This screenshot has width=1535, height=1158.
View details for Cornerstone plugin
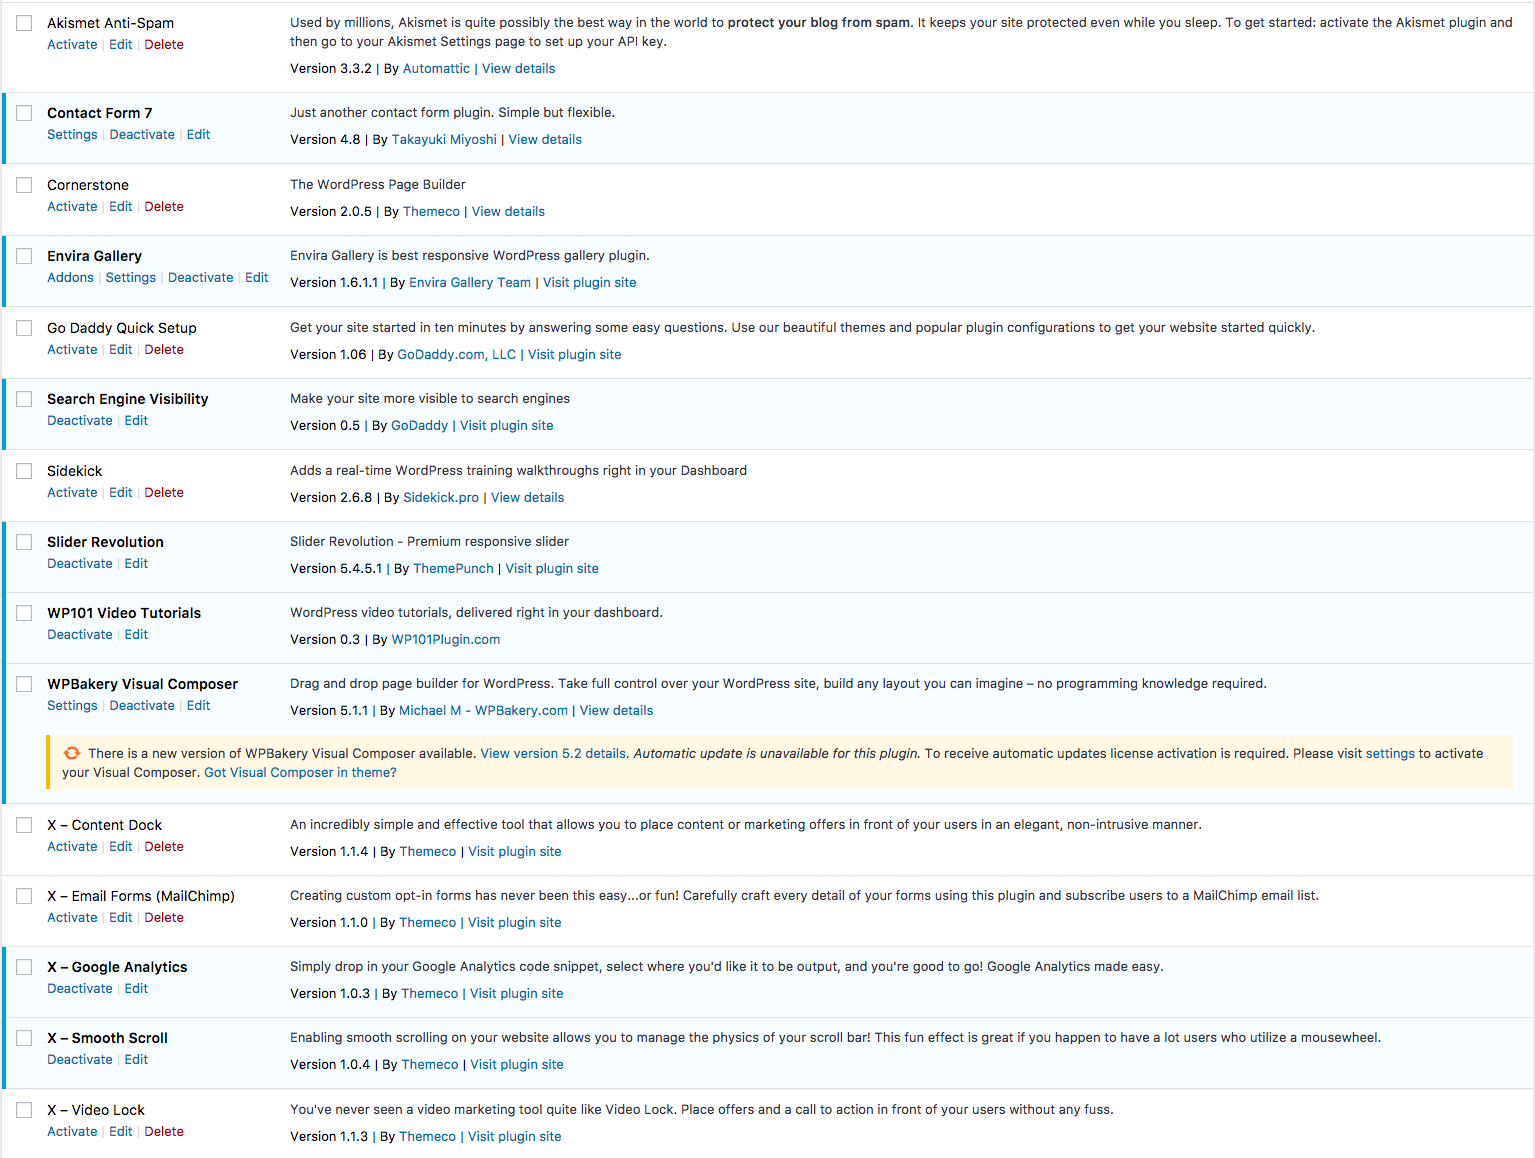(508, 211)
